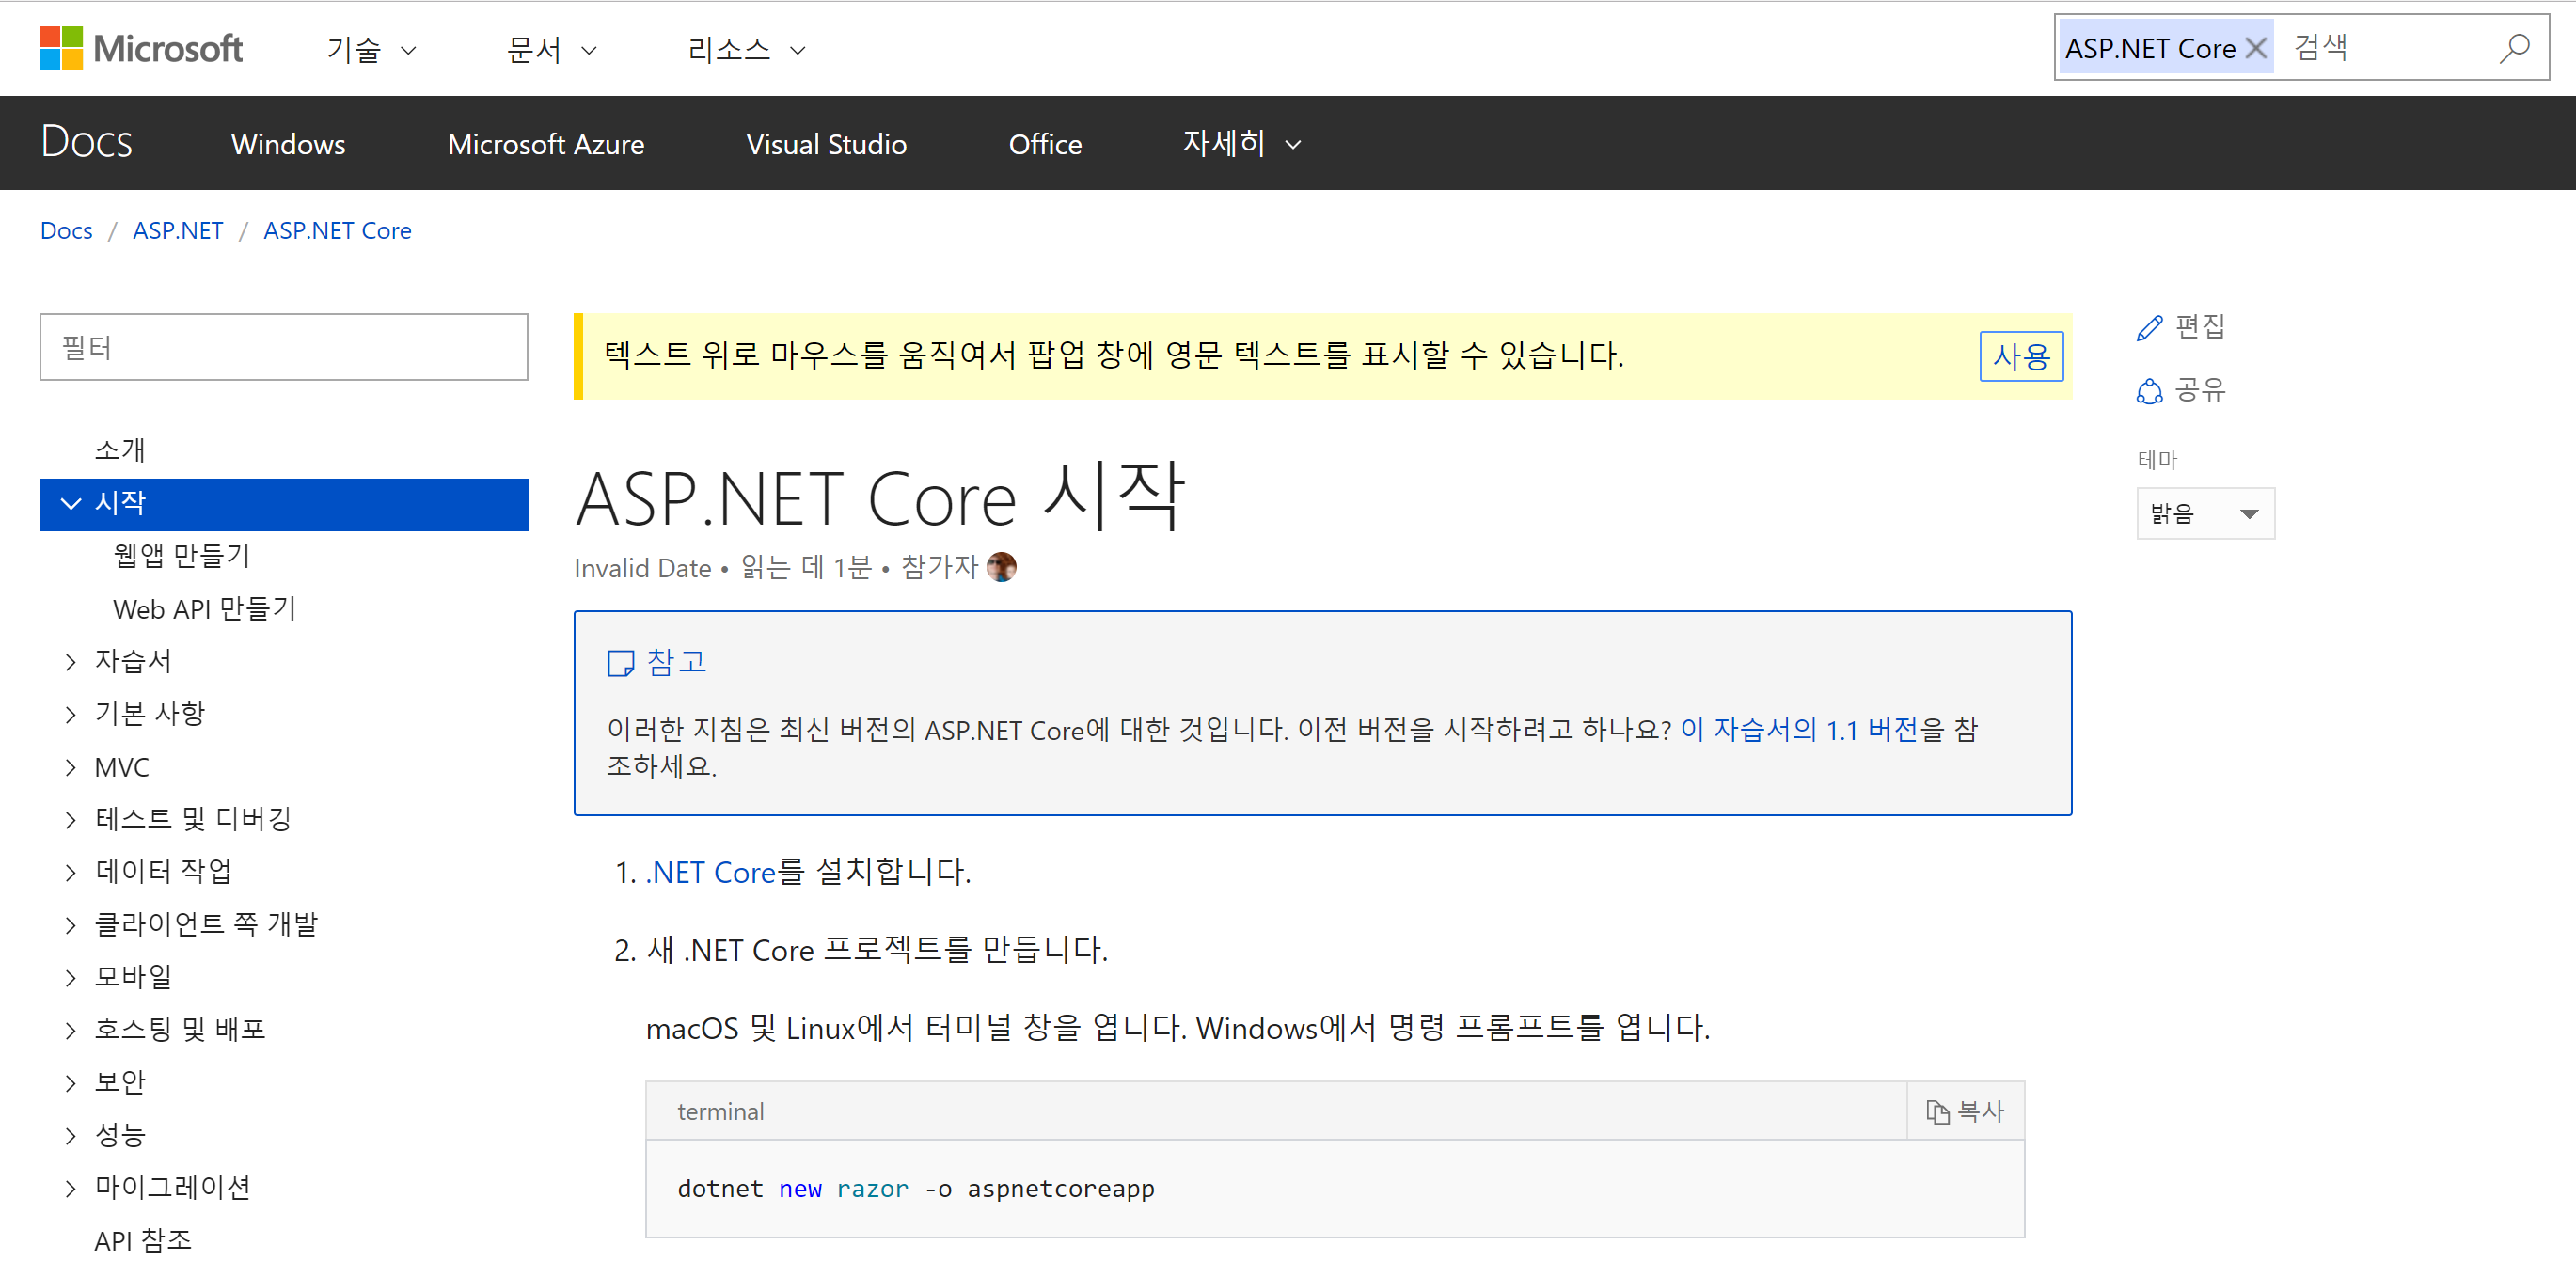Image resolution: width=2576 pixels, height=1261 pixels.
Task: Select the Office nav item
Action: click(x=1045, y=143)
